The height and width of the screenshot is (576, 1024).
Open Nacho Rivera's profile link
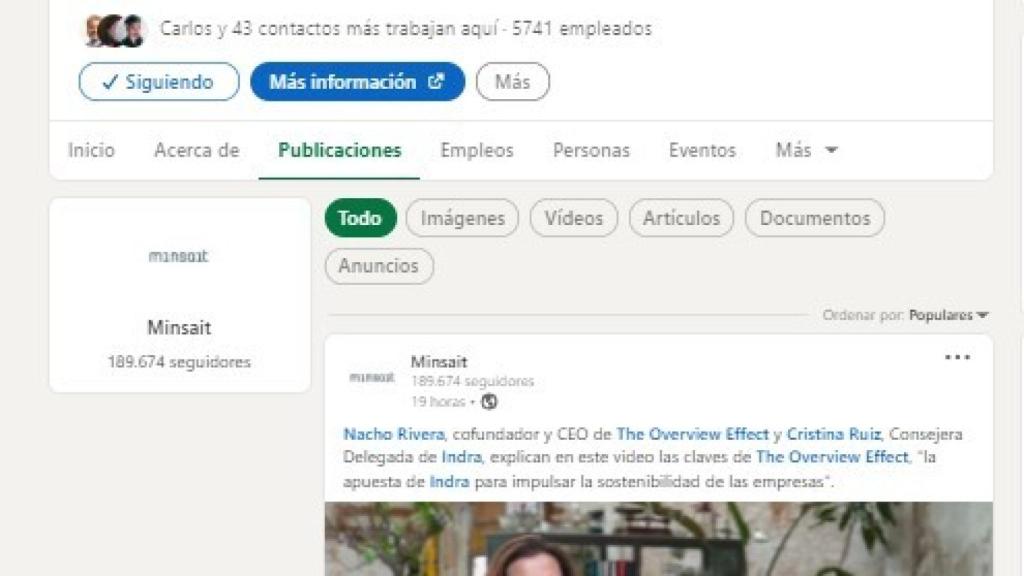[378, 434]
